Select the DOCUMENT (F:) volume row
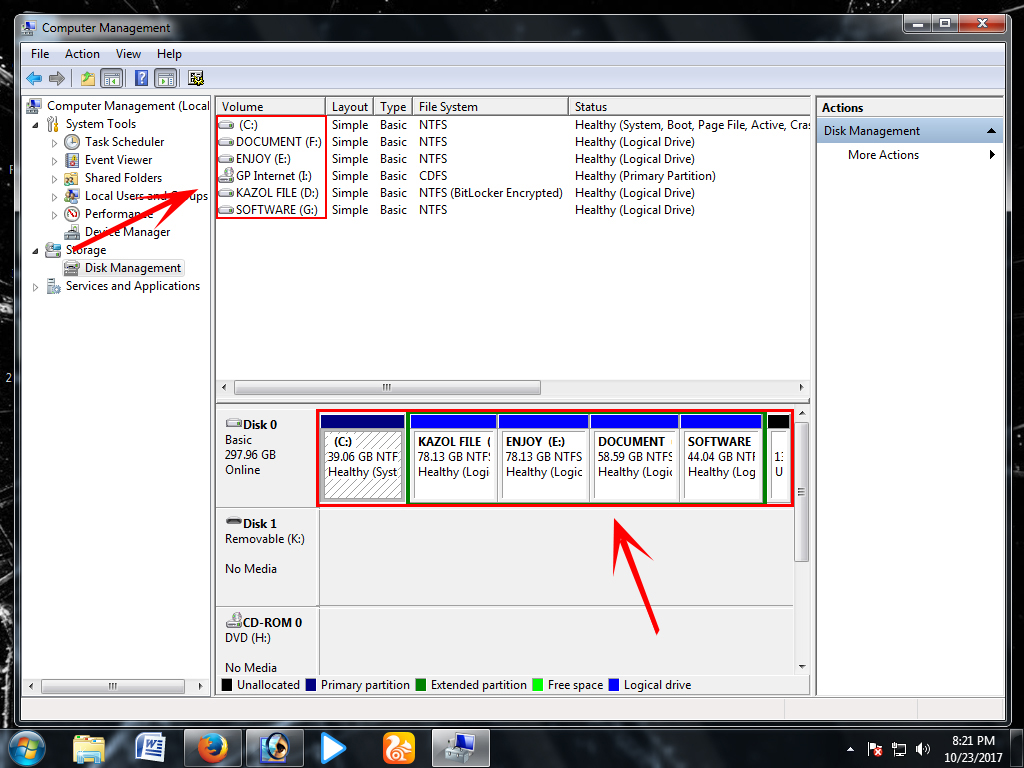1024x768 pixels. [x=513, y=142]
